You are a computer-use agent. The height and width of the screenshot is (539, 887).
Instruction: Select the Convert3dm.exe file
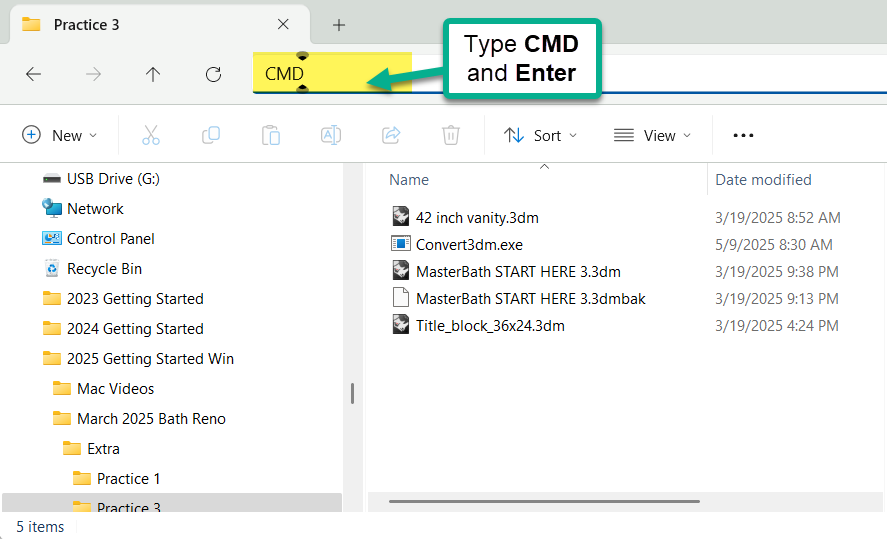pos(469,245)
